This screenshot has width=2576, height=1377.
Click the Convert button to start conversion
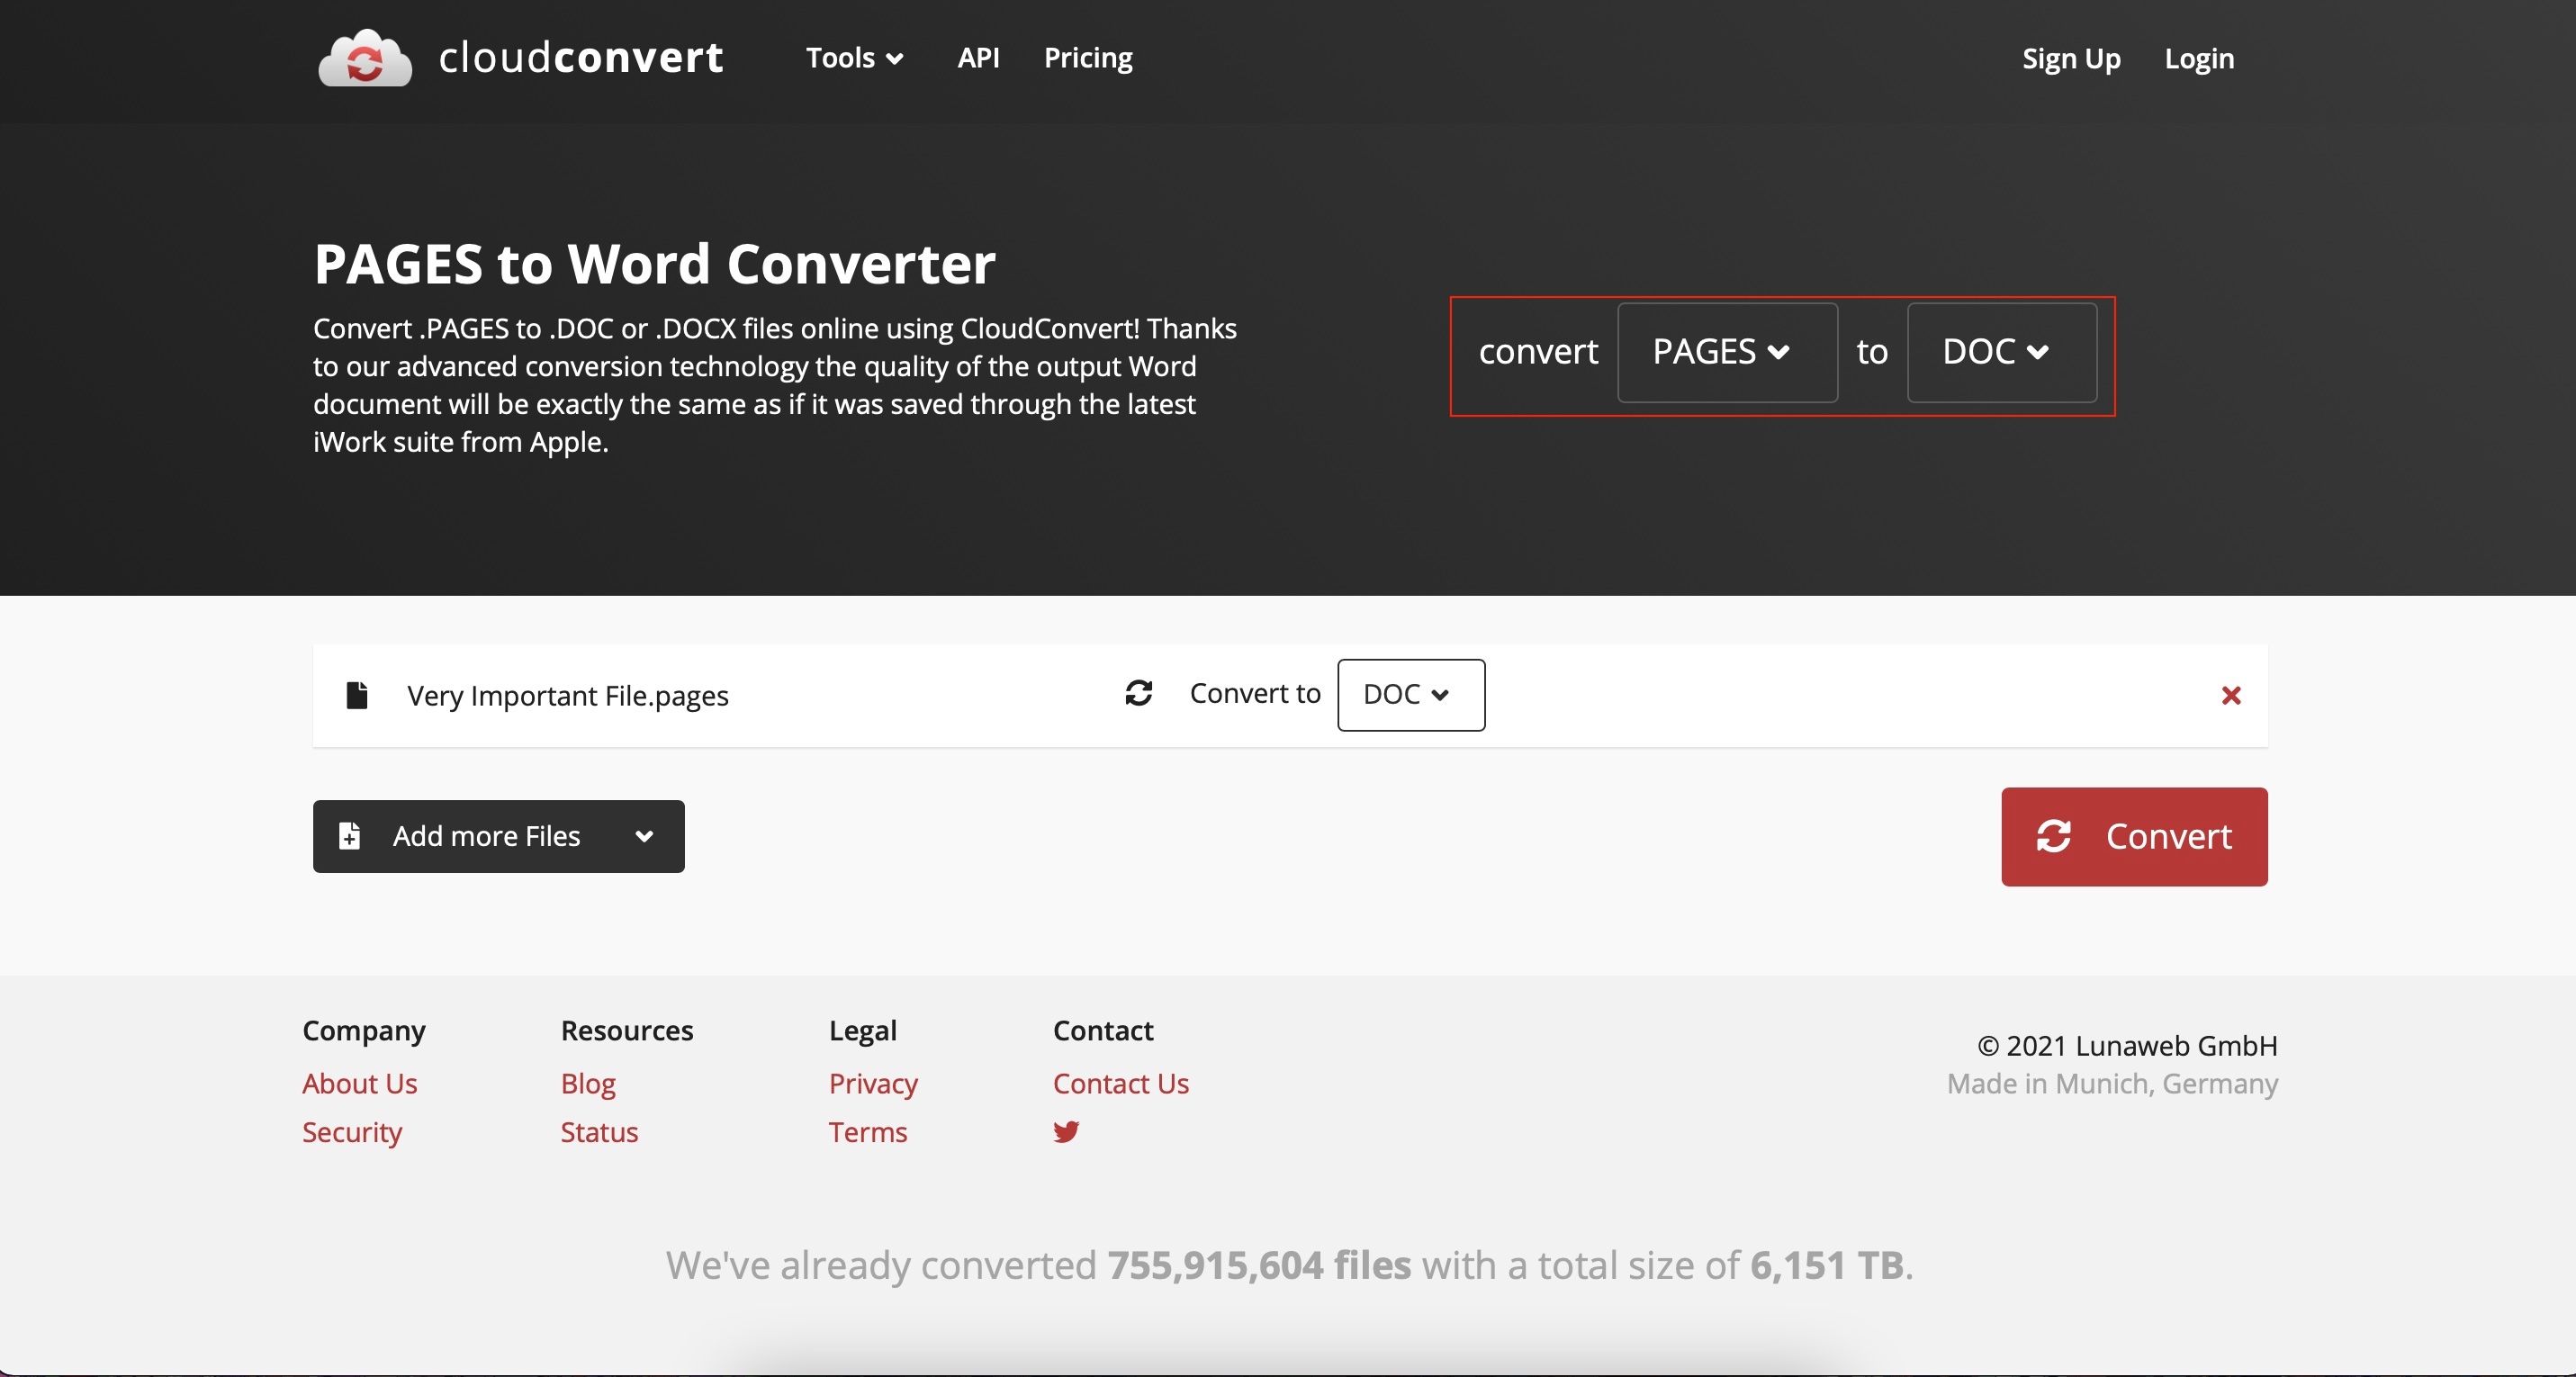pyautogui.click(x=2135, y=837)
